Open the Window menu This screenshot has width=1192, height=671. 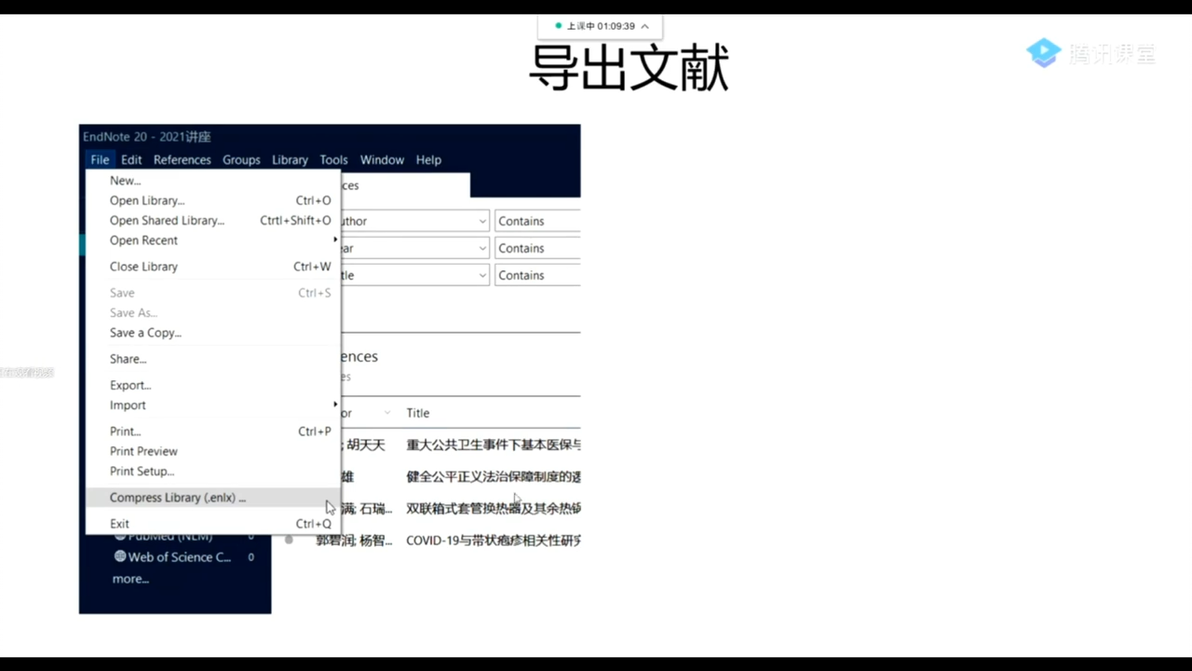pos(382,160)
